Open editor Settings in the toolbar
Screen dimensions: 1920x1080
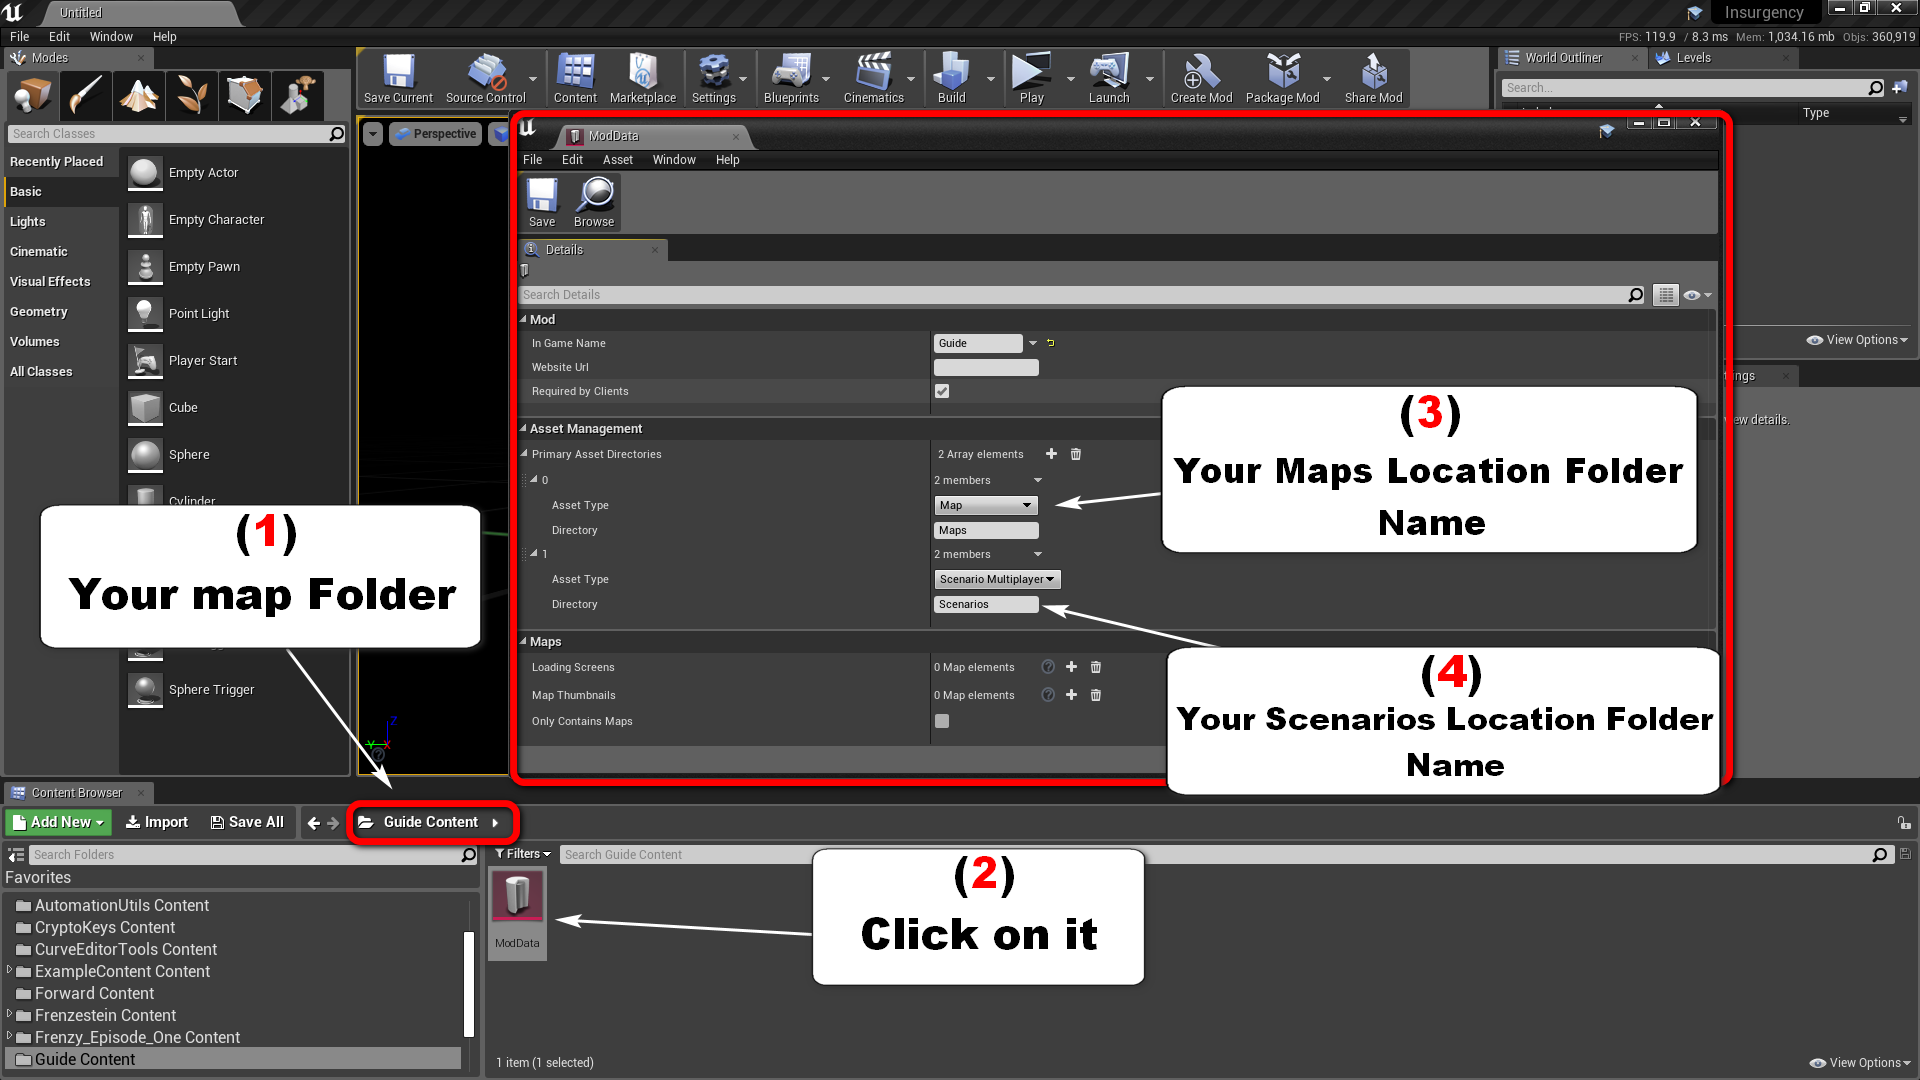point(714,78)
